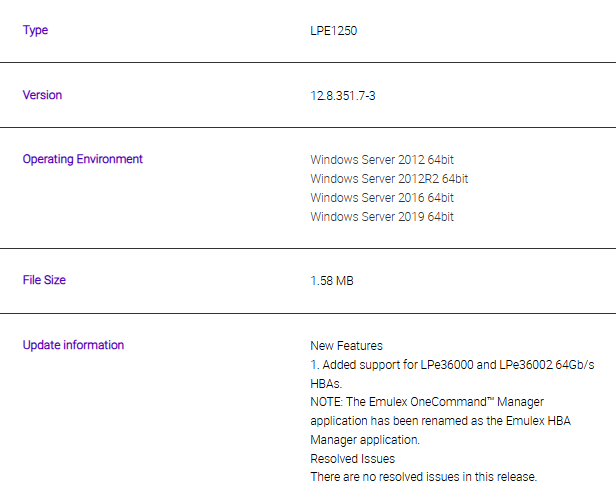Click the Windows Server 2016 64bit entry
Viewport: 616px width, 504px height.
[382, 198]
